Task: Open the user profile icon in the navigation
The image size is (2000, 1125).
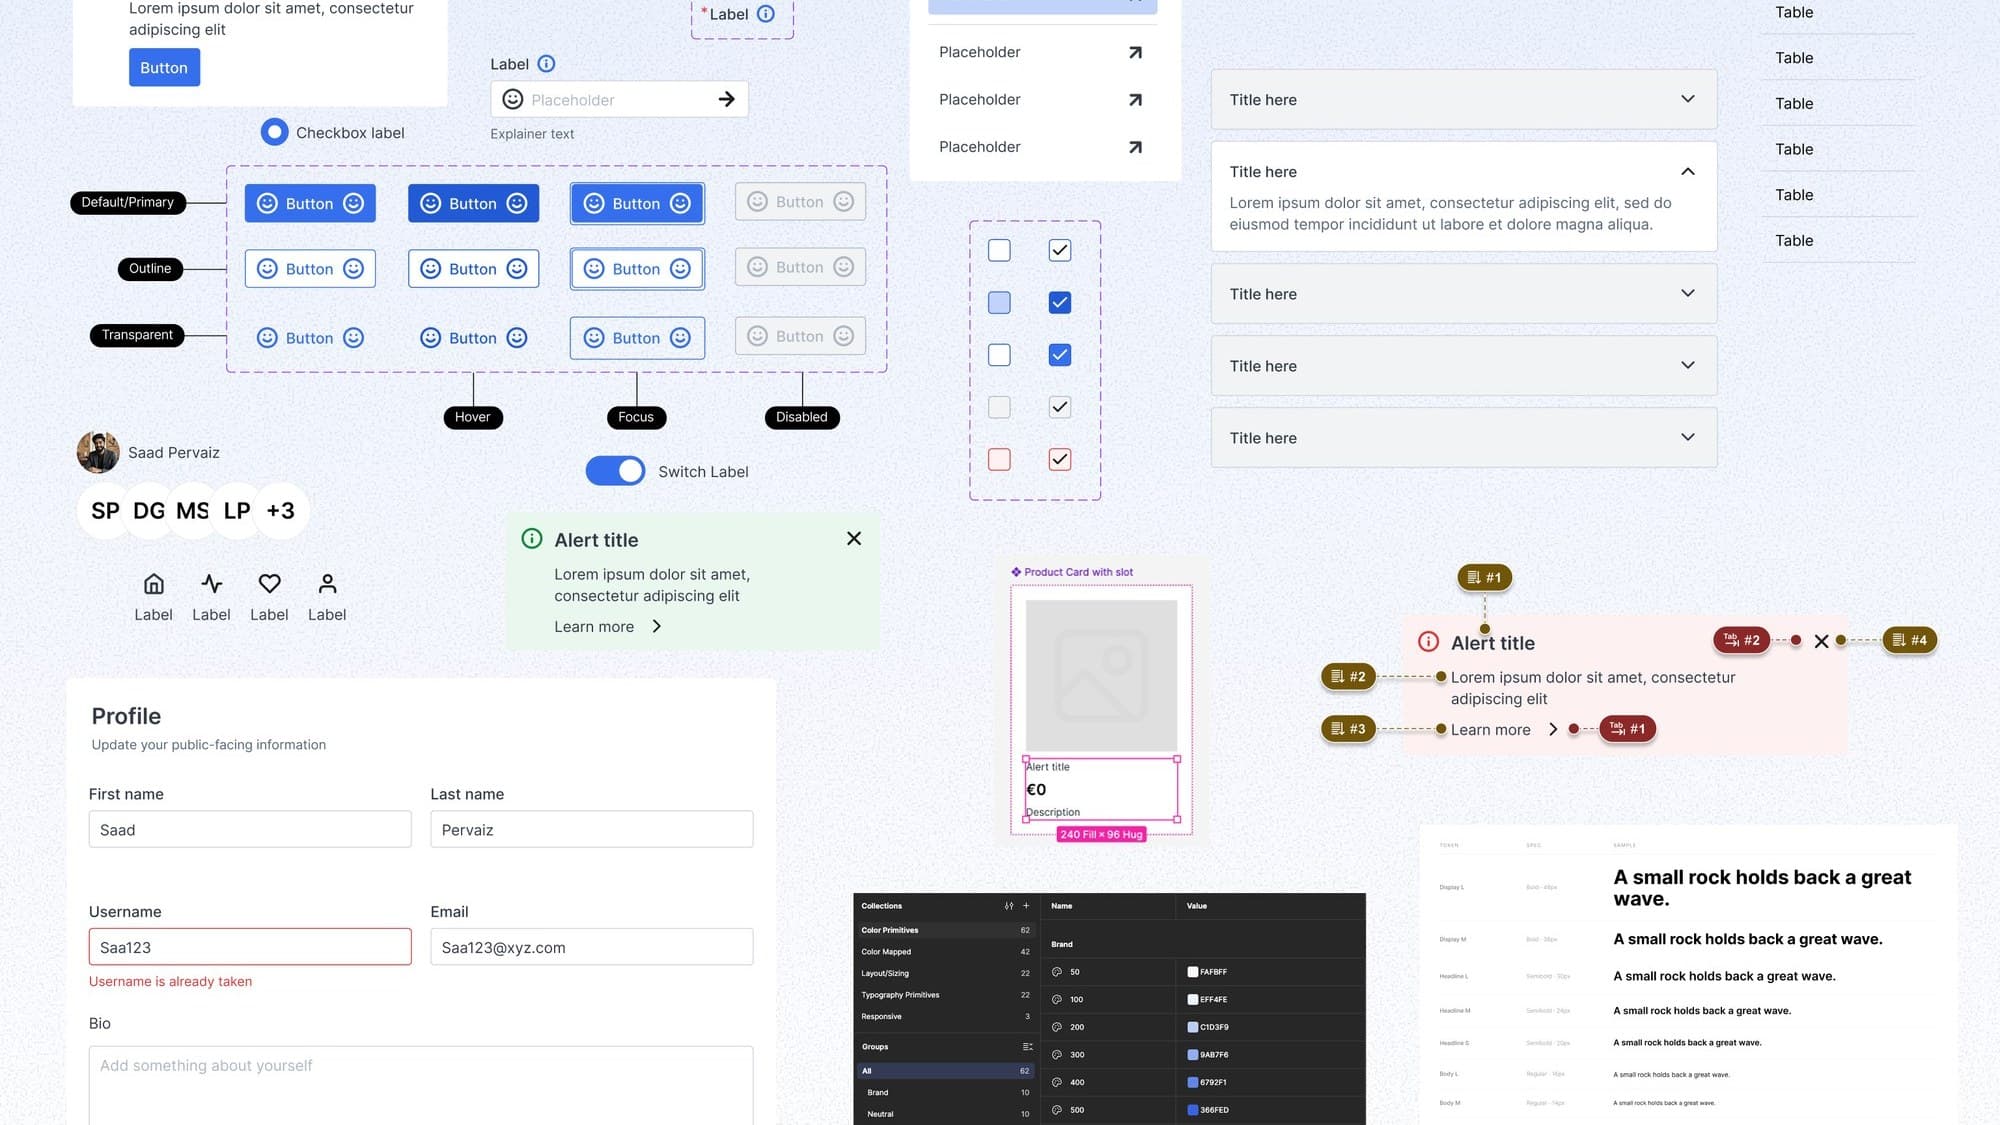Action: click(x=327, y=584)
